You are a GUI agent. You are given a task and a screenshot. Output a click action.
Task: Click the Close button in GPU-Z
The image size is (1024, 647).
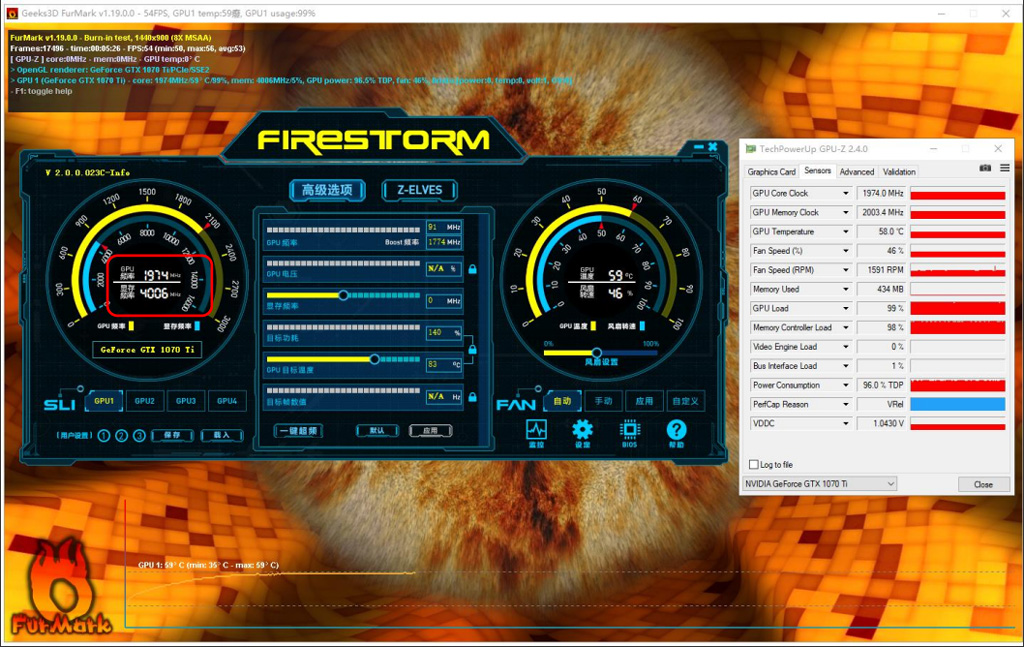[983, 484]
